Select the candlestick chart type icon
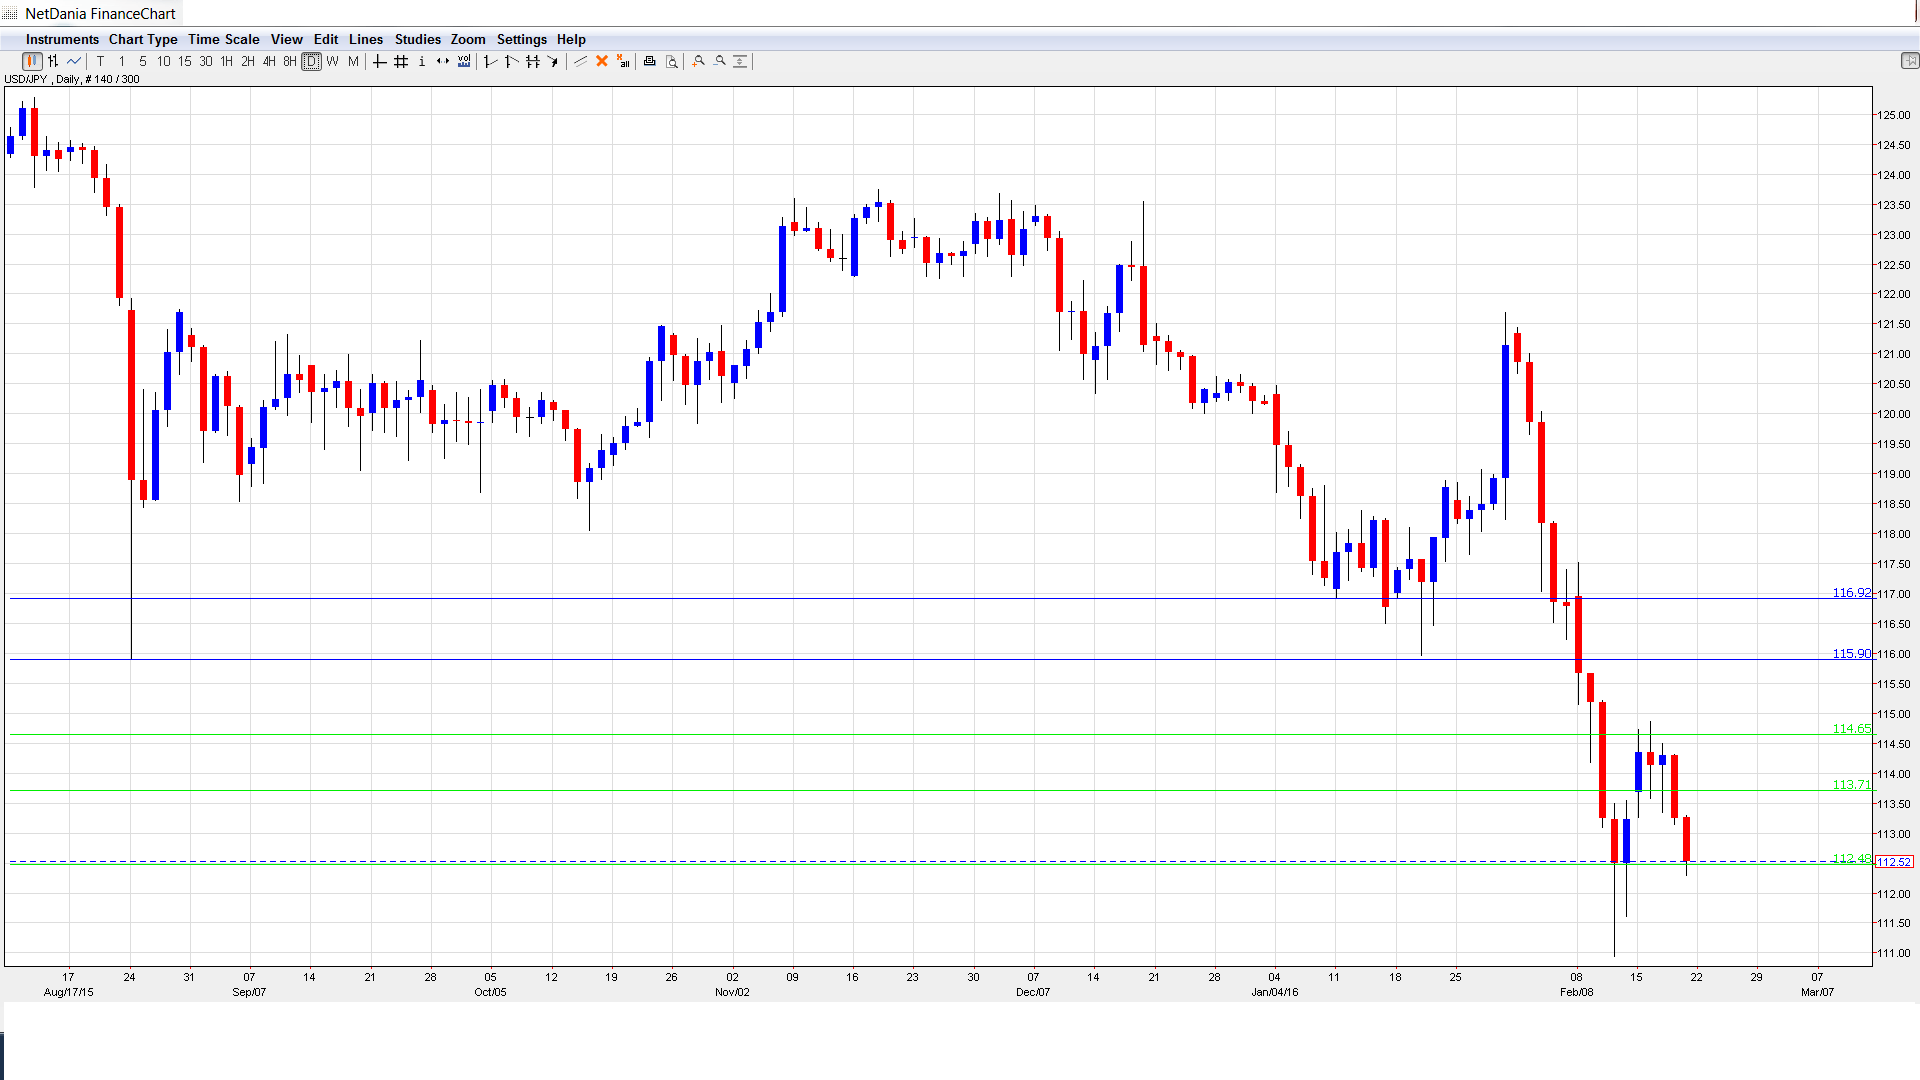 click(32, 62)
